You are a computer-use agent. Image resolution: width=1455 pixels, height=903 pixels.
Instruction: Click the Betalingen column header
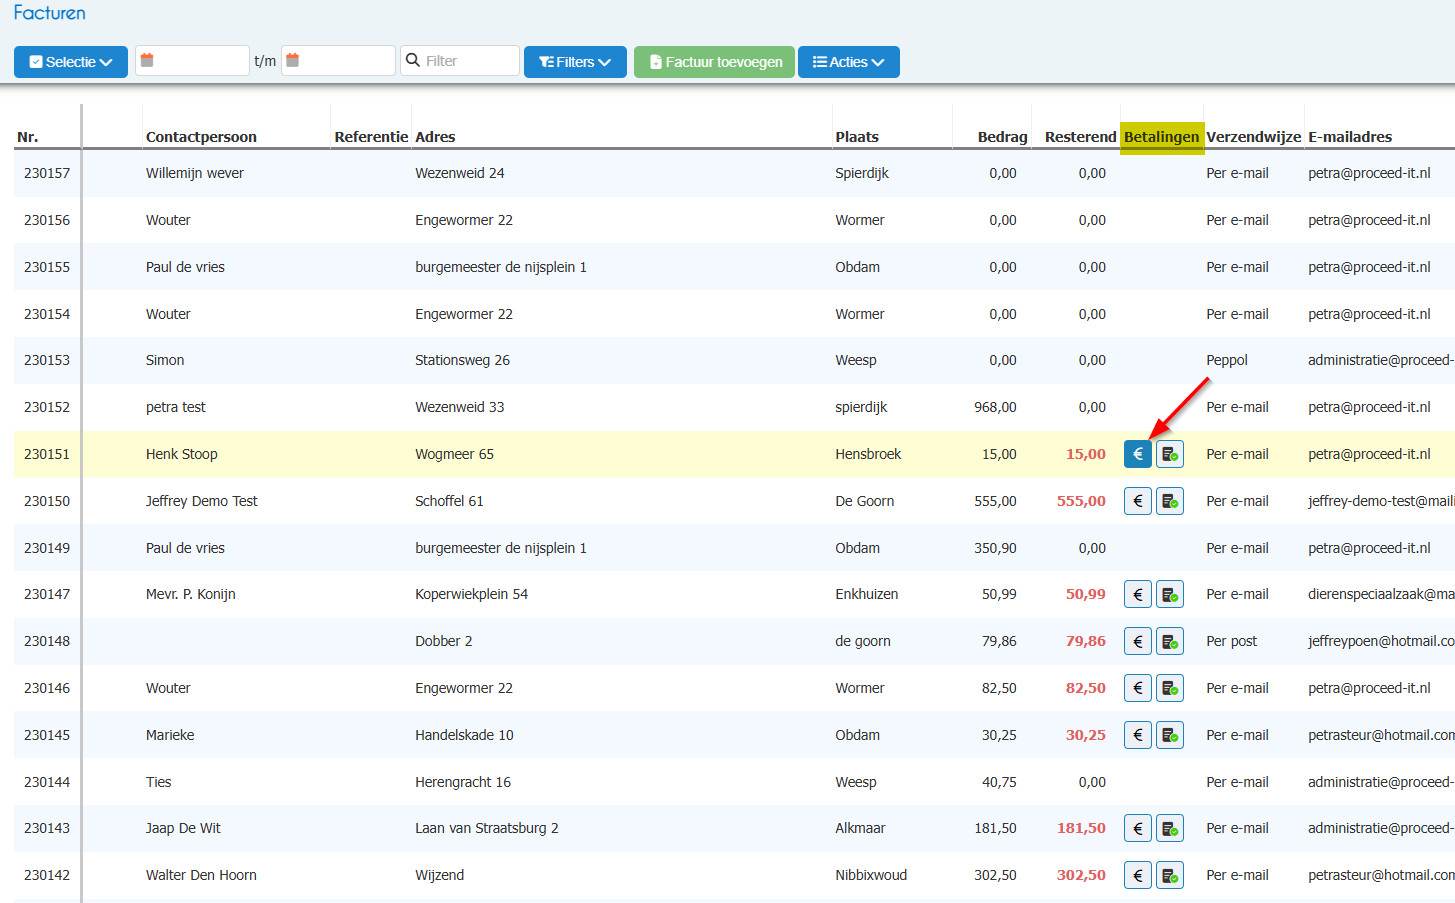coord(1161,137)
